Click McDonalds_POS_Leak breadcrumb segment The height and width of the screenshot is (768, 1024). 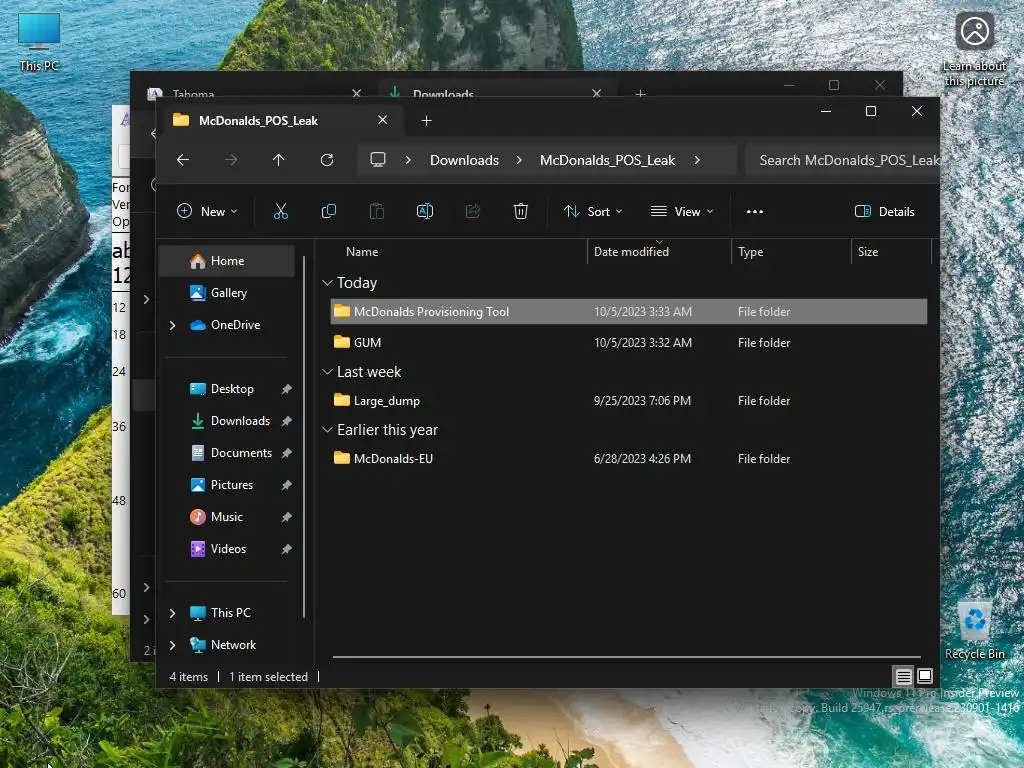(x=607, y=160)
